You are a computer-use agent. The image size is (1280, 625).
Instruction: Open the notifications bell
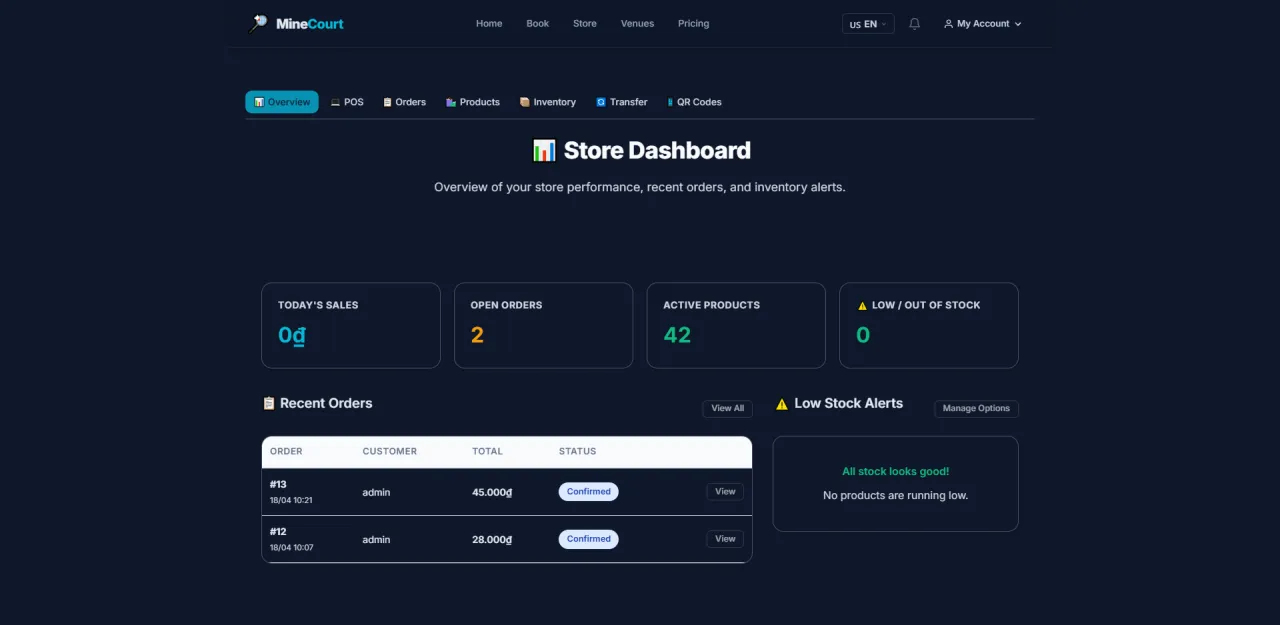(914, 24)
